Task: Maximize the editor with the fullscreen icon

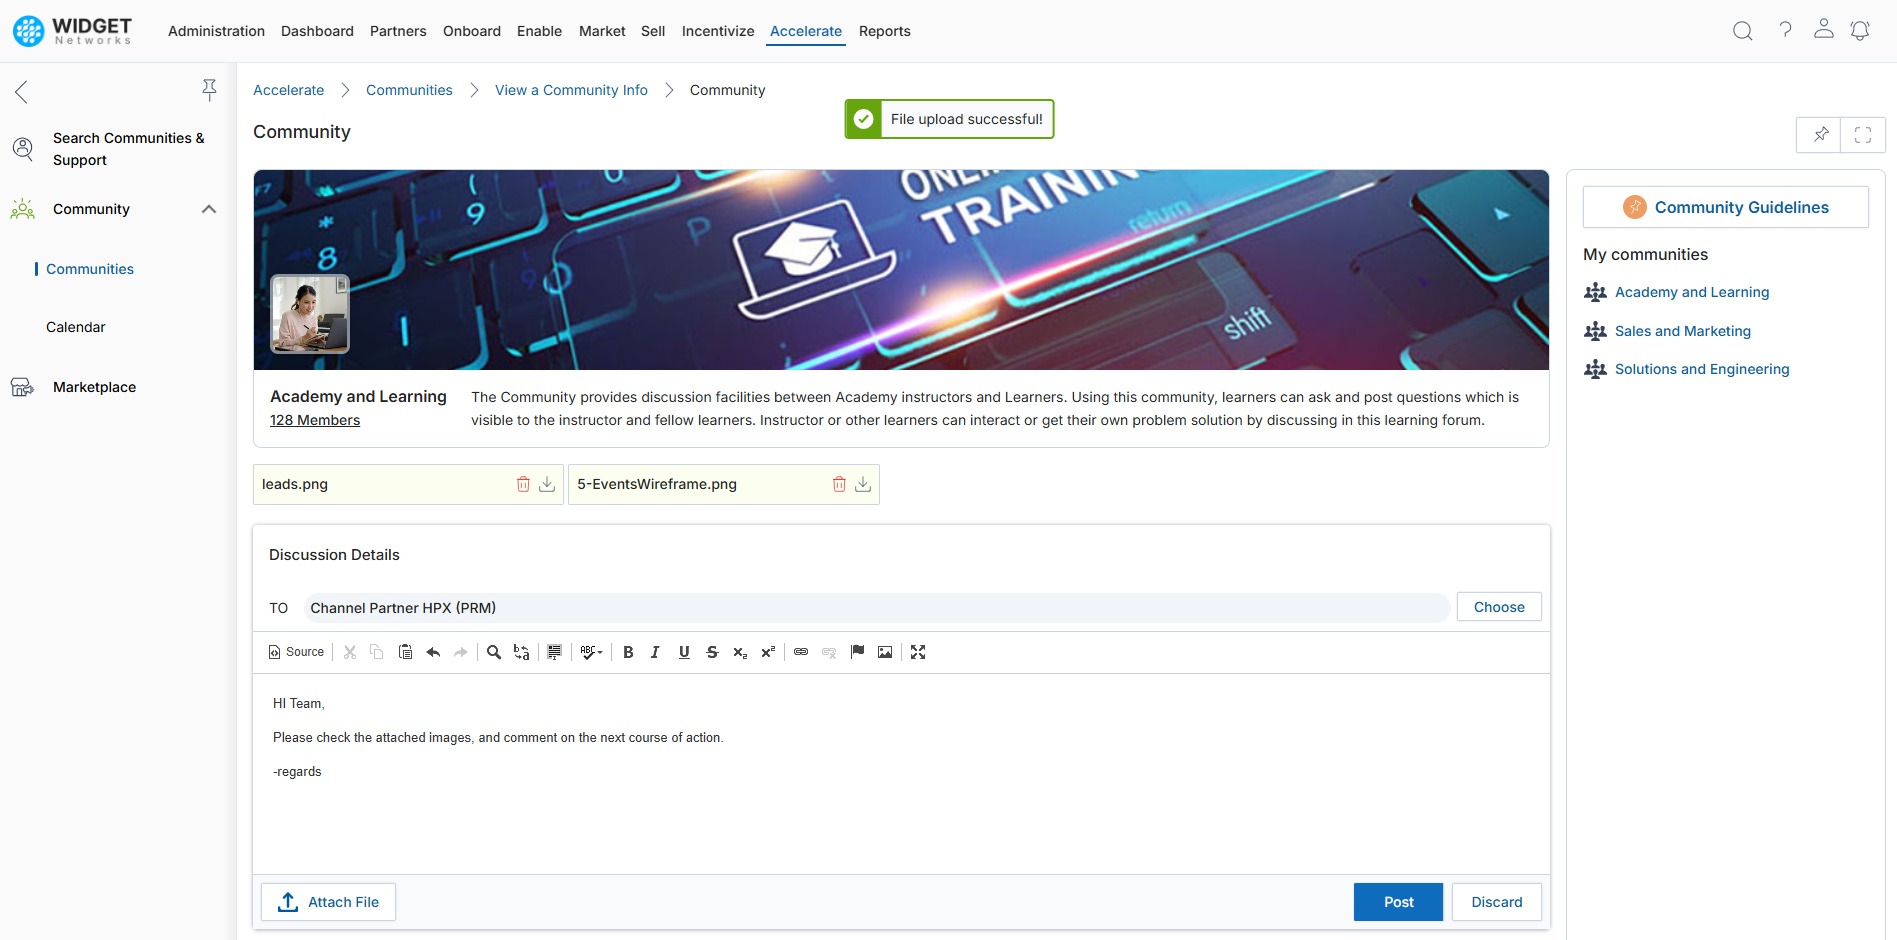Action: pos(918,652)
